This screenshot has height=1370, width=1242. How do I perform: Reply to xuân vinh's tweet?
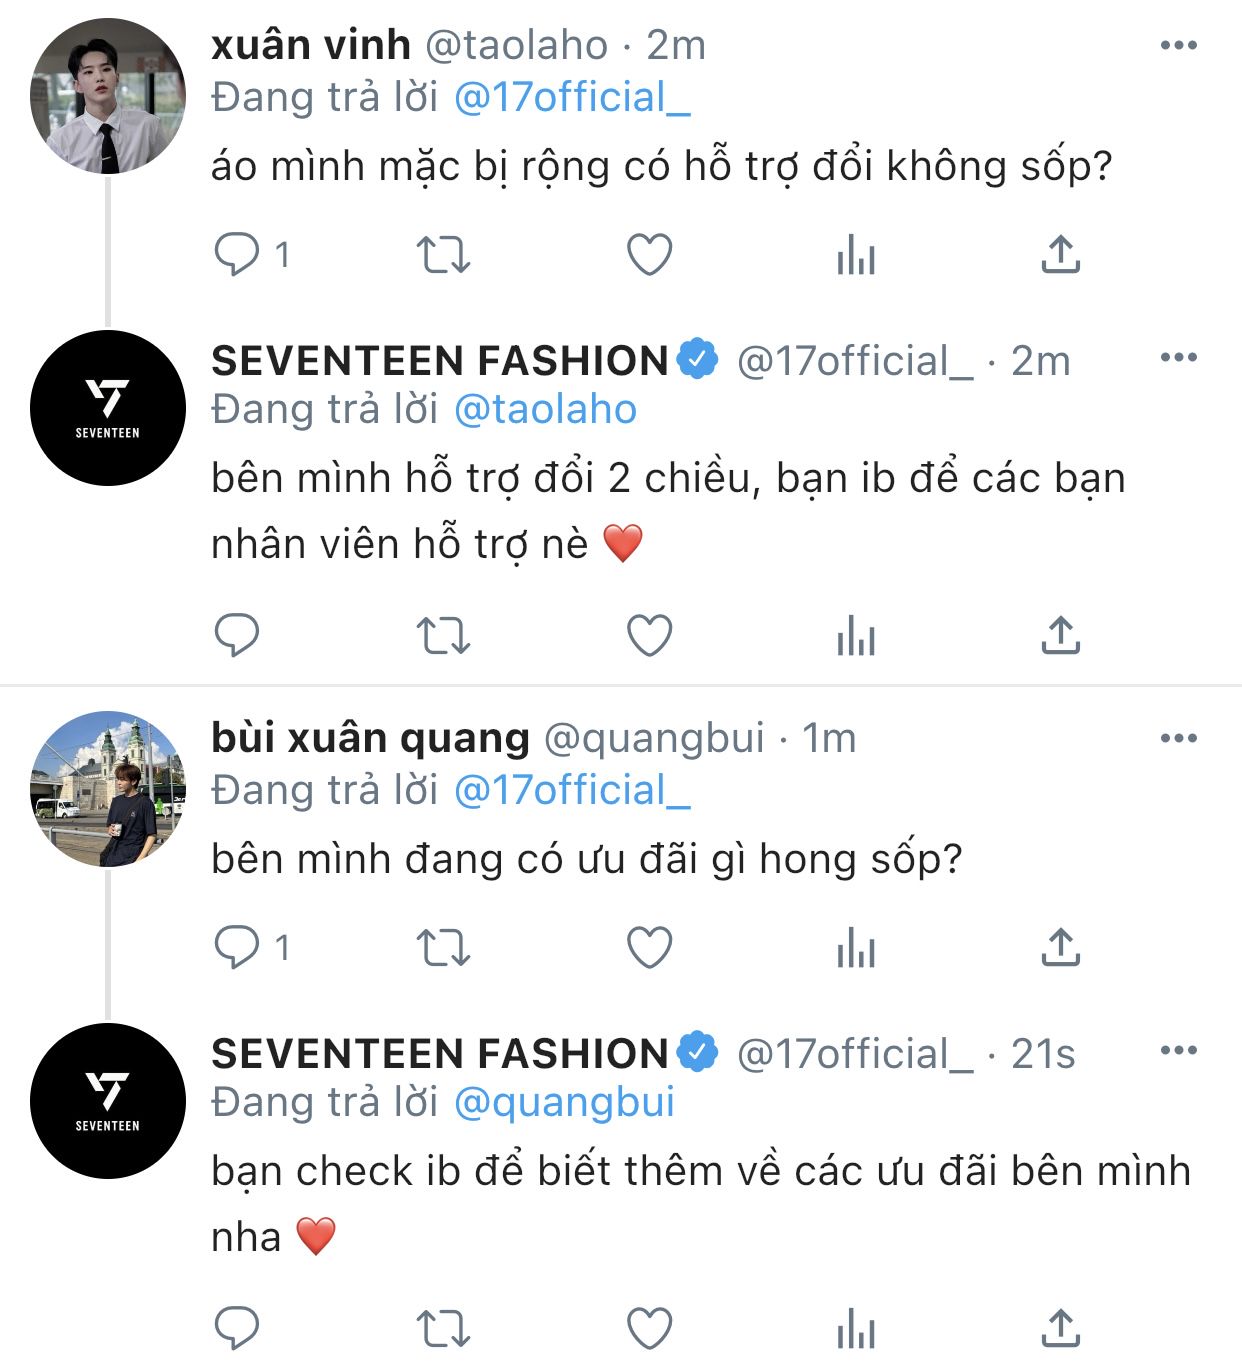click(237, 254)
